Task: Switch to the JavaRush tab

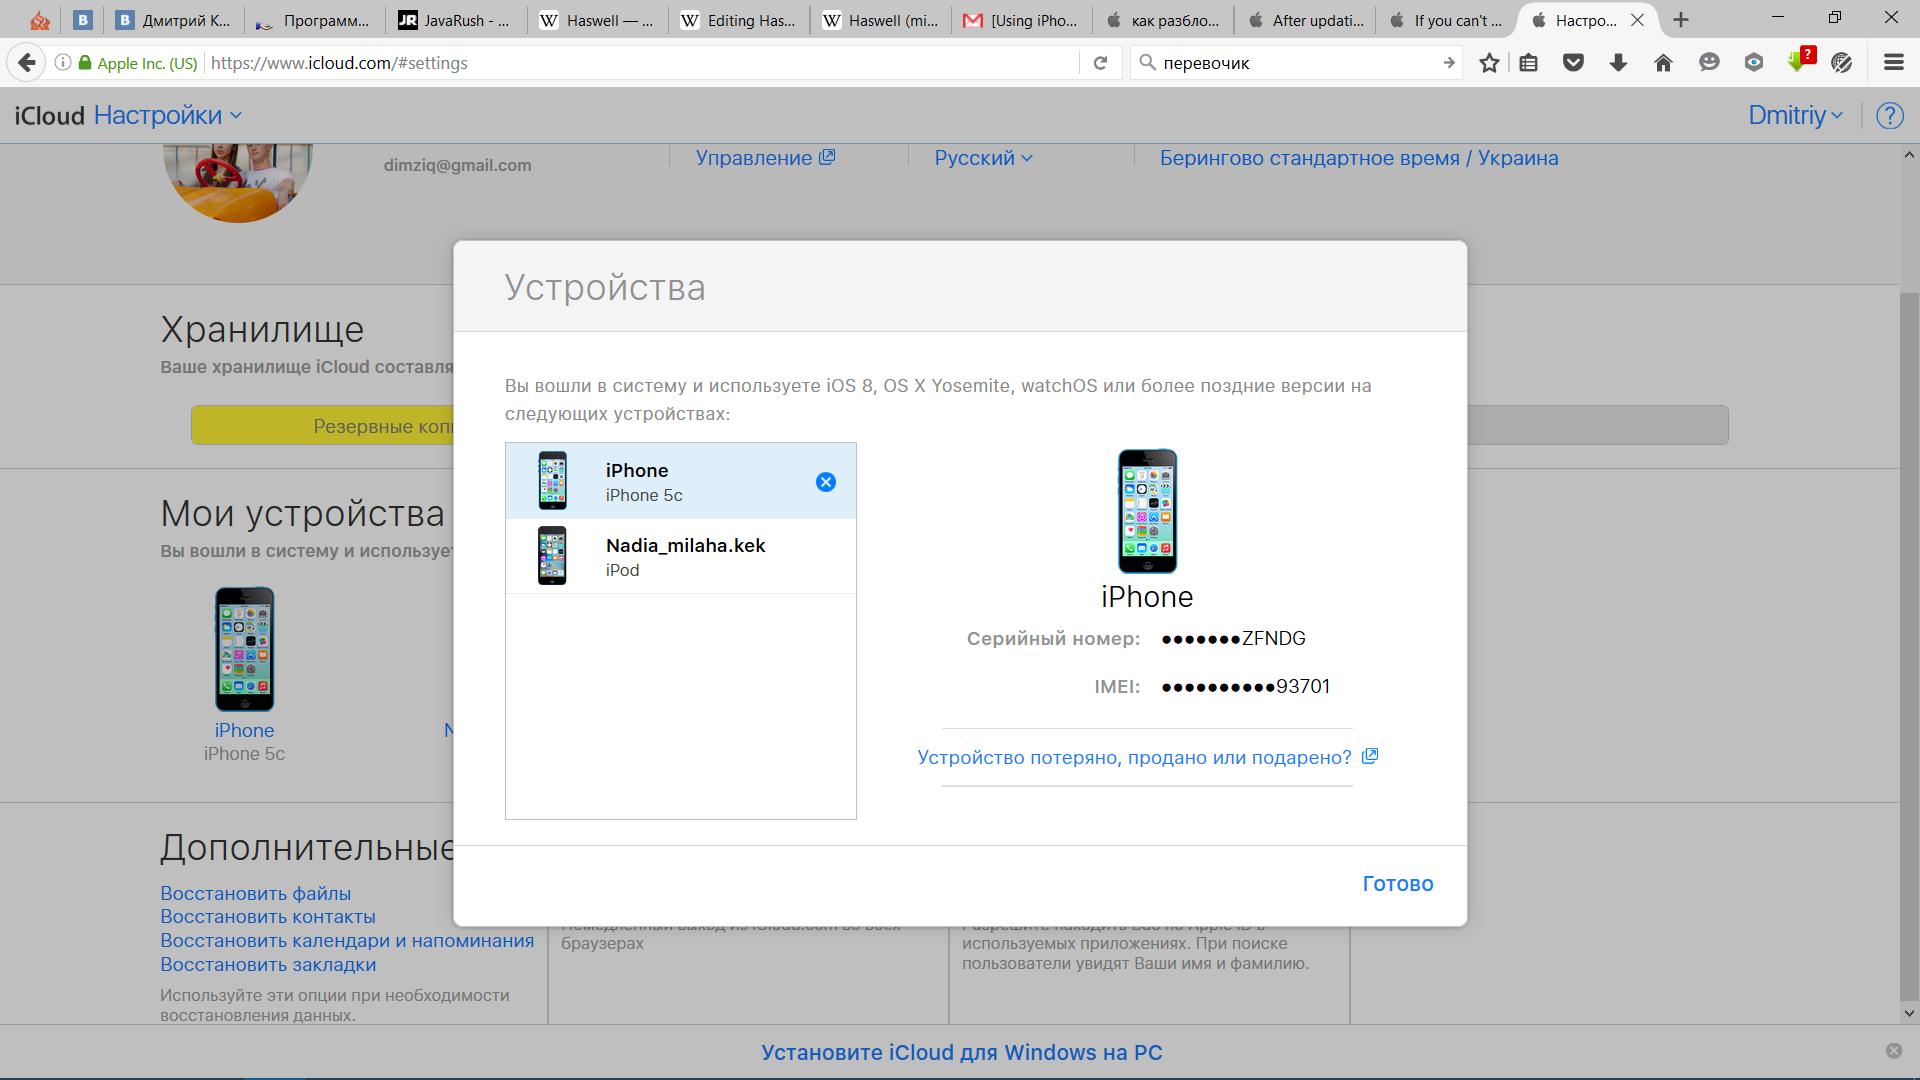Action: (455, 20)
